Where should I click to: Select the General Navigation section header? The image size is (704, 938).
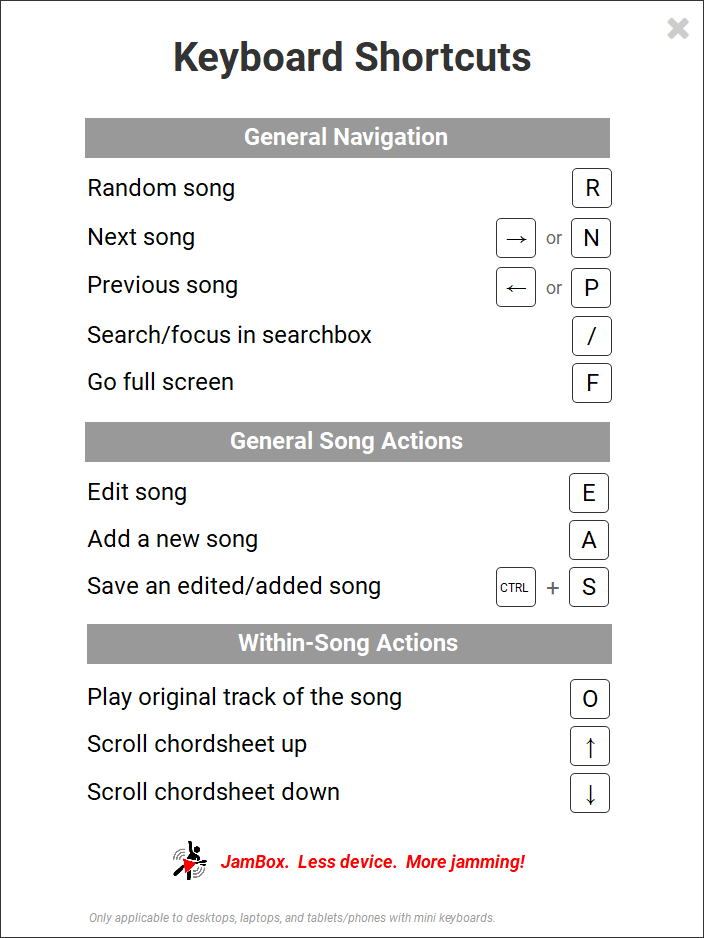(x=347, y=138)
